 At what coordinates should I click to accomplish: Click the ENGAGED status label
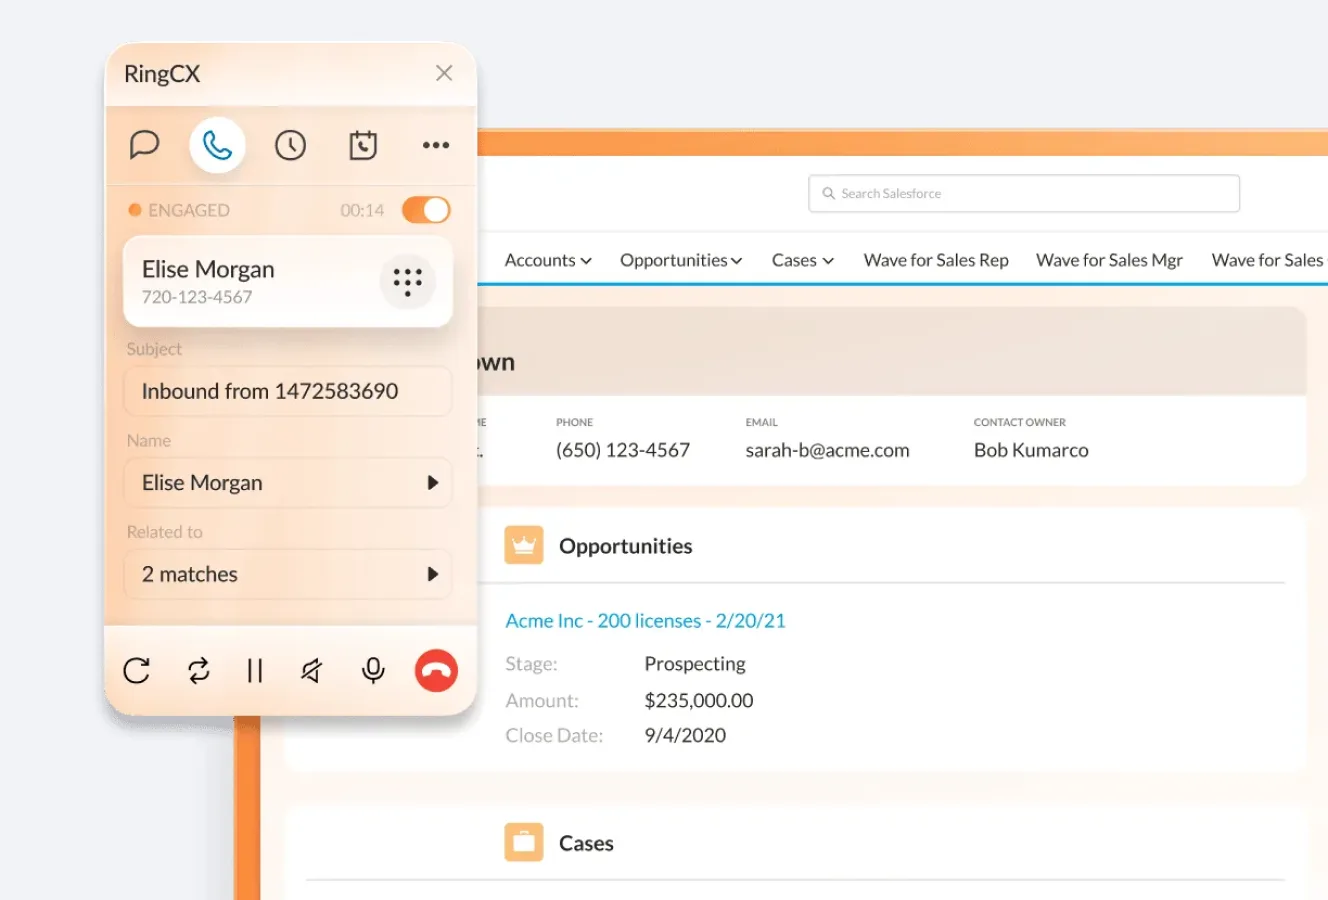tap(189, 210)
